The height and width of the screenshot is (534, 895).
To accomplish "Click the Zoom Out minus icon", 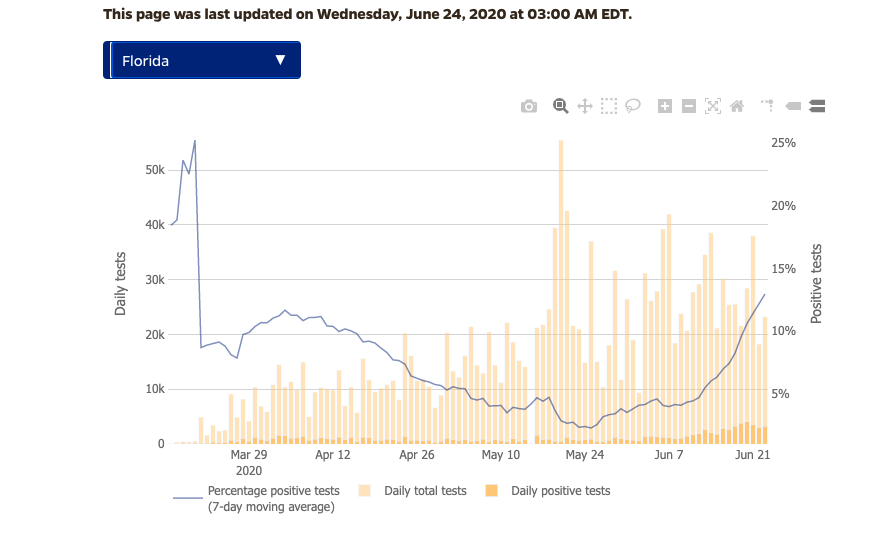I will [x=689, y=106].
